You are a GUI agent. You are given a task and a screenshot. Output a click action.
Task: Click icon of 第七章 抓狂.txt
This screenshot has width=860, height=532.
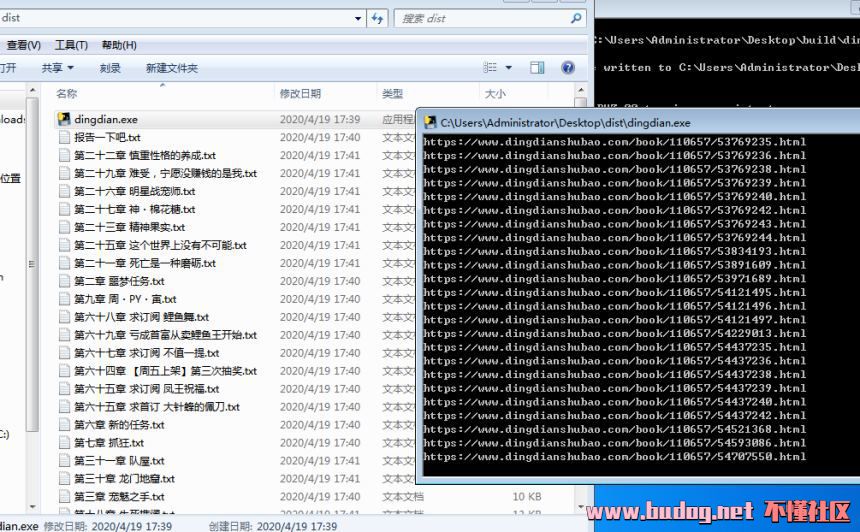pyautogui.click(x=64, y=443)
